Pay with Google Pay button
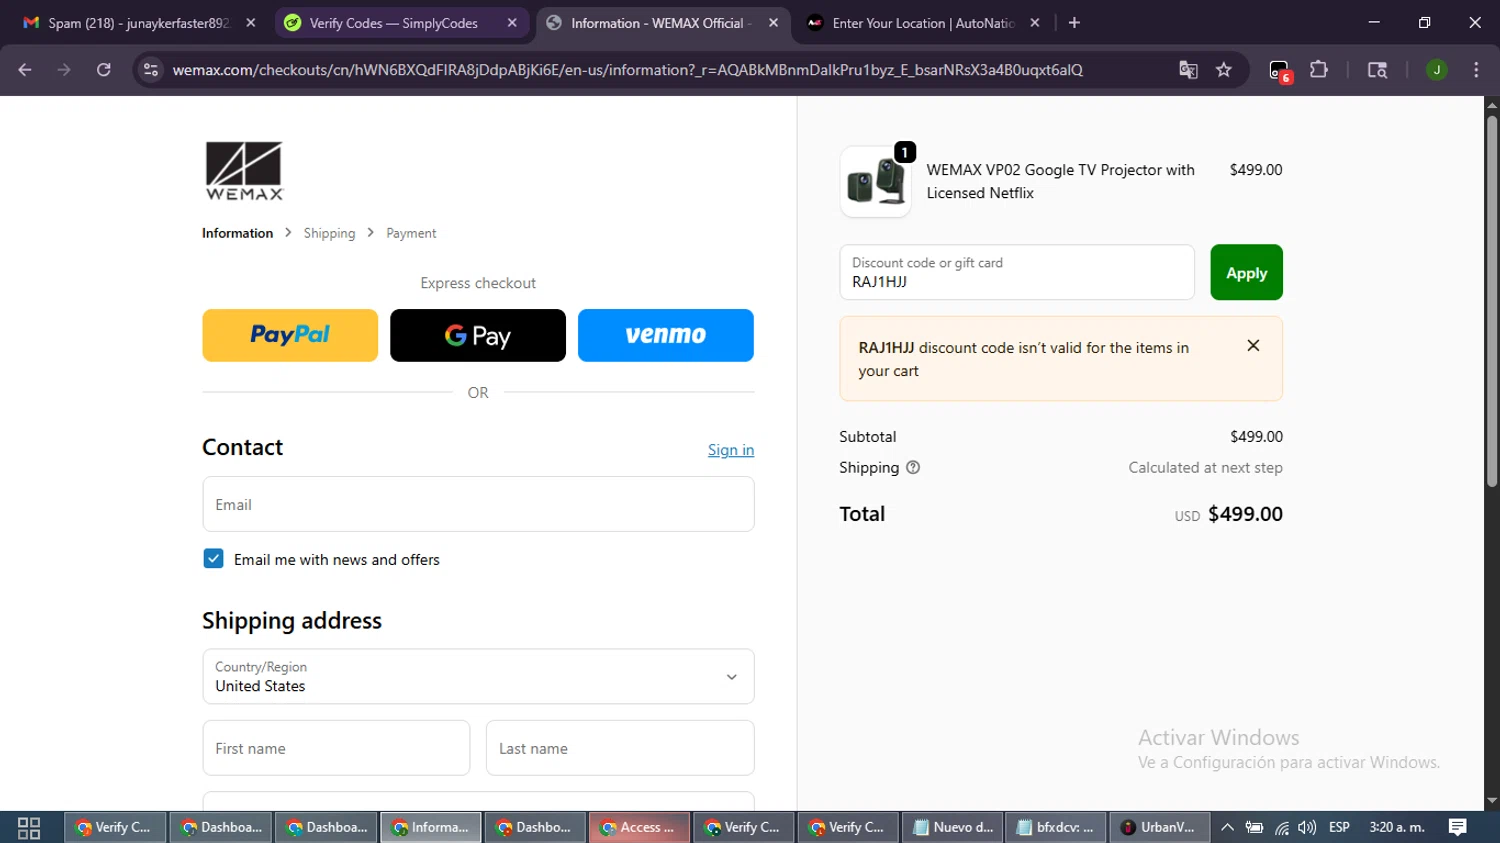The height and width of the screenshot is (843, 1500). coord(478,335)
